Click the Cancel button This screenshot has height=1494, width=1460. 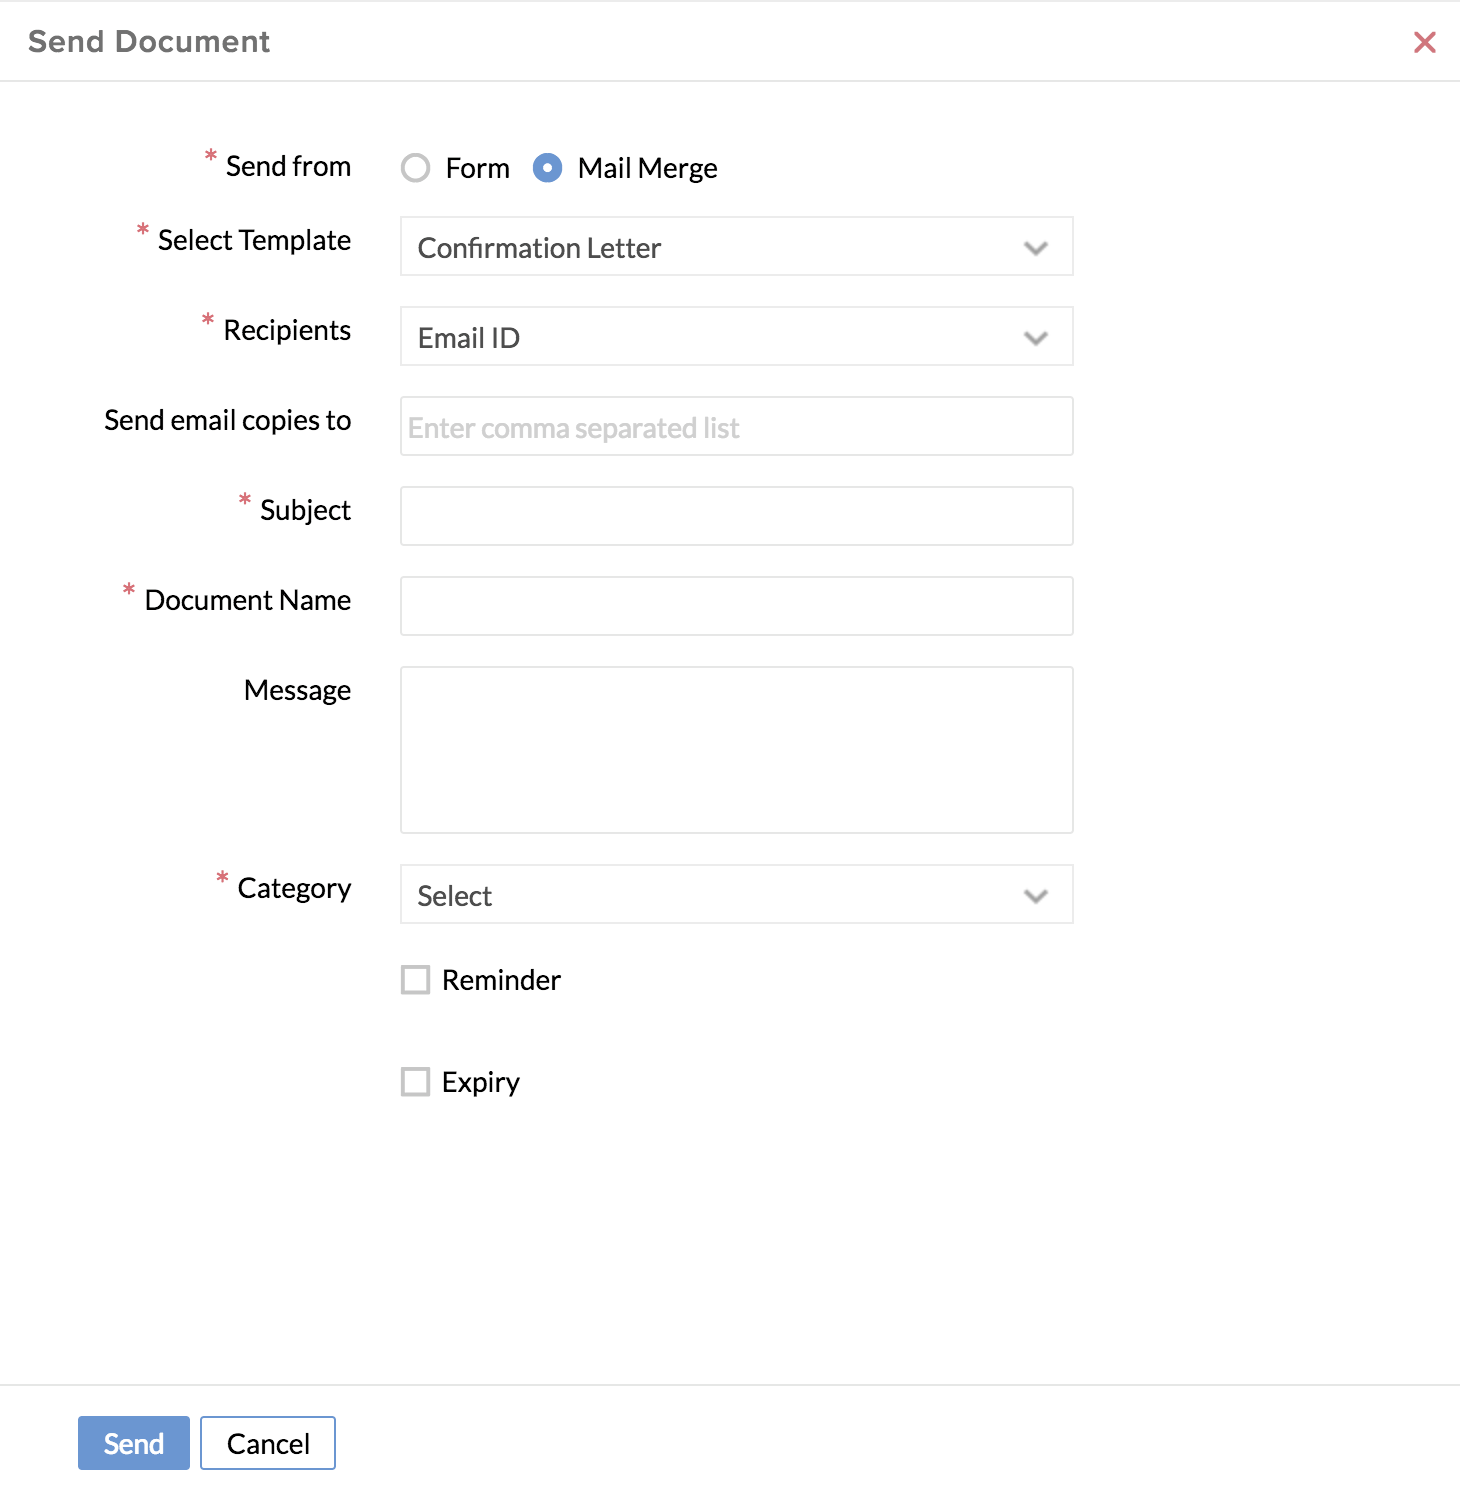click(268, 1443)
